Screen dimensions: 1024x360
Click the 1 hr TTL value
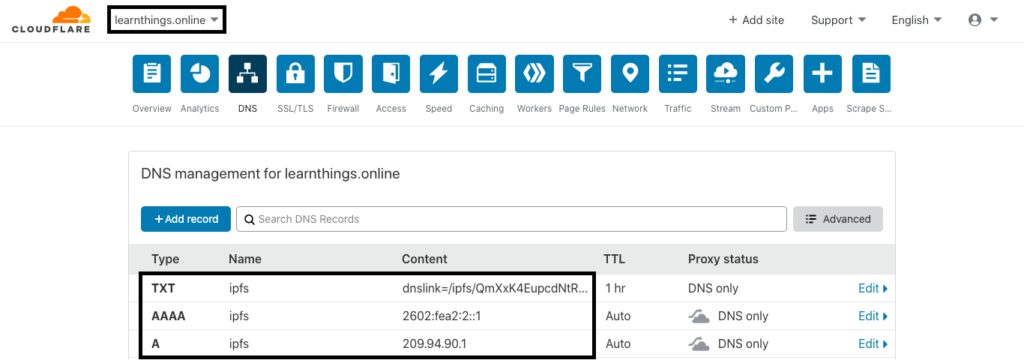[x=616, y=288]
